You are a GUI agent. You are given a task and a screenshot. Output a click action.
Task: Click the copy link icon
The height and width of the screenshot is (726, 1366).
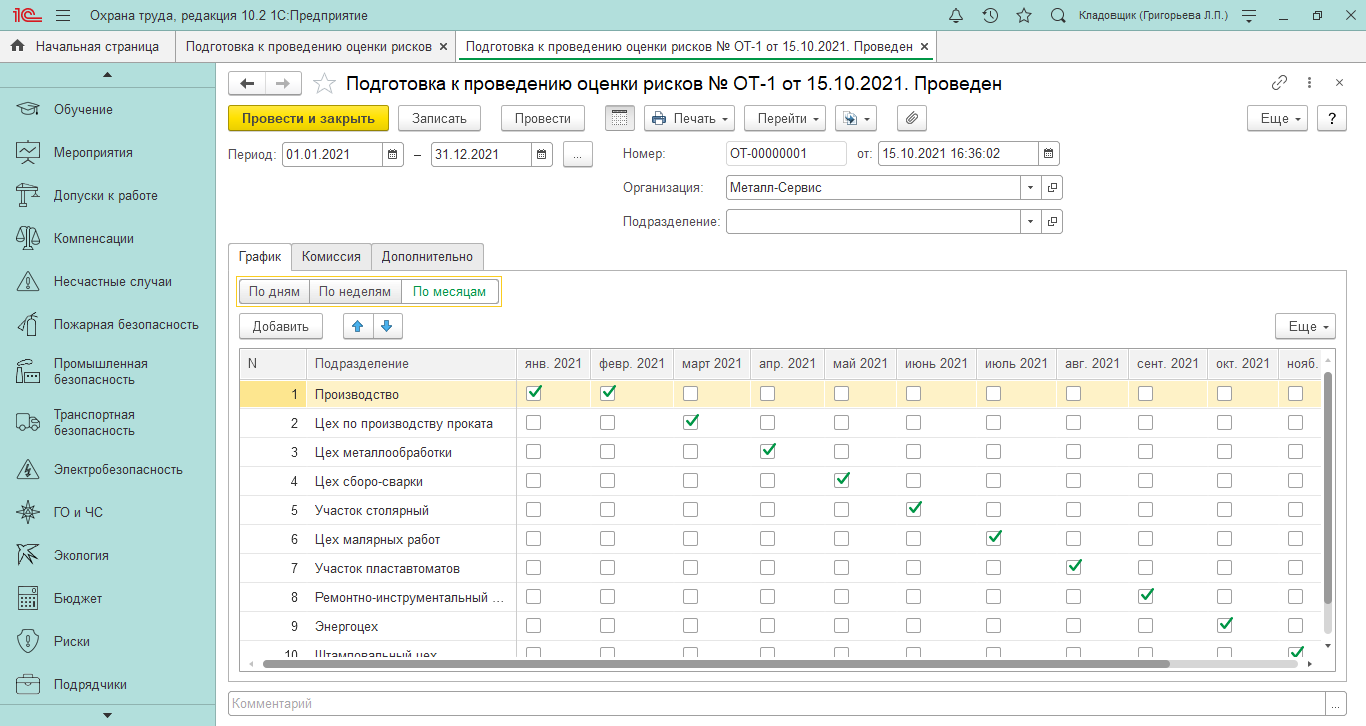coord(1279,83)
